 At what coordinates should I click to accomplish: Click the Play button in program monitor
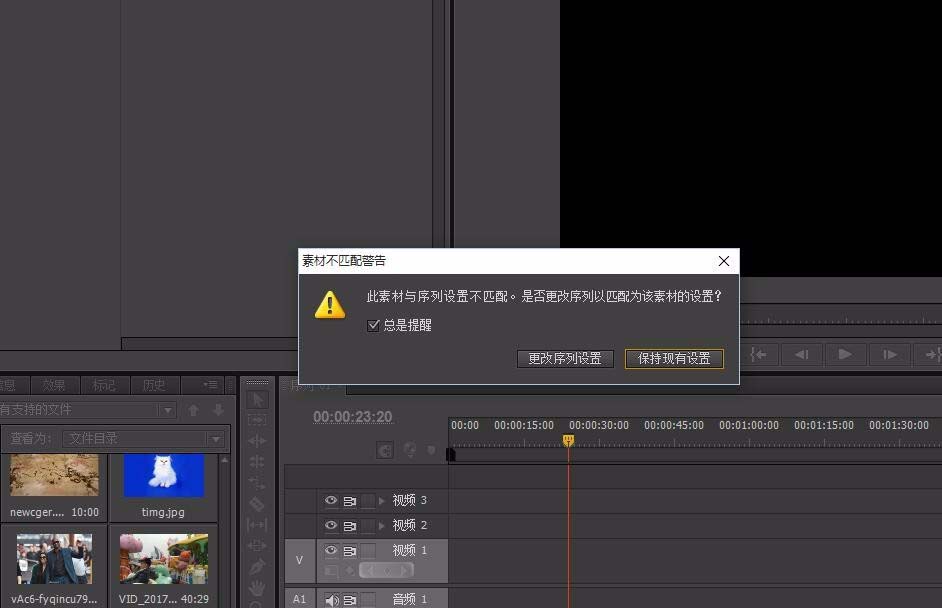[x=845, y=354]
